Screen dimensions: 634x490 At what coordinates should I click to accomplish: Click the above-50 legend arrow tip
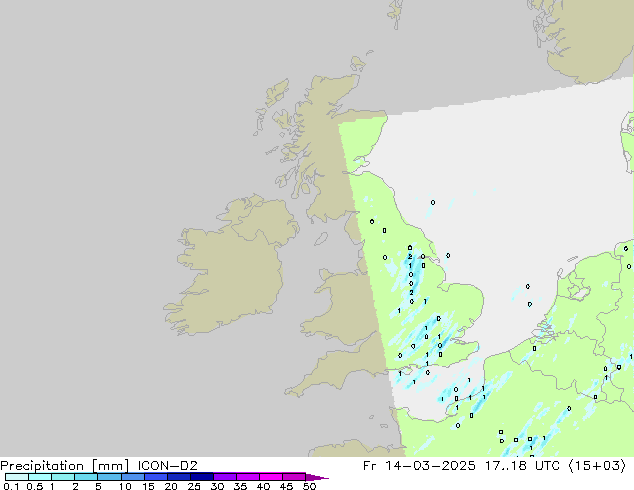pyautogui.click(x=317, y=477)
